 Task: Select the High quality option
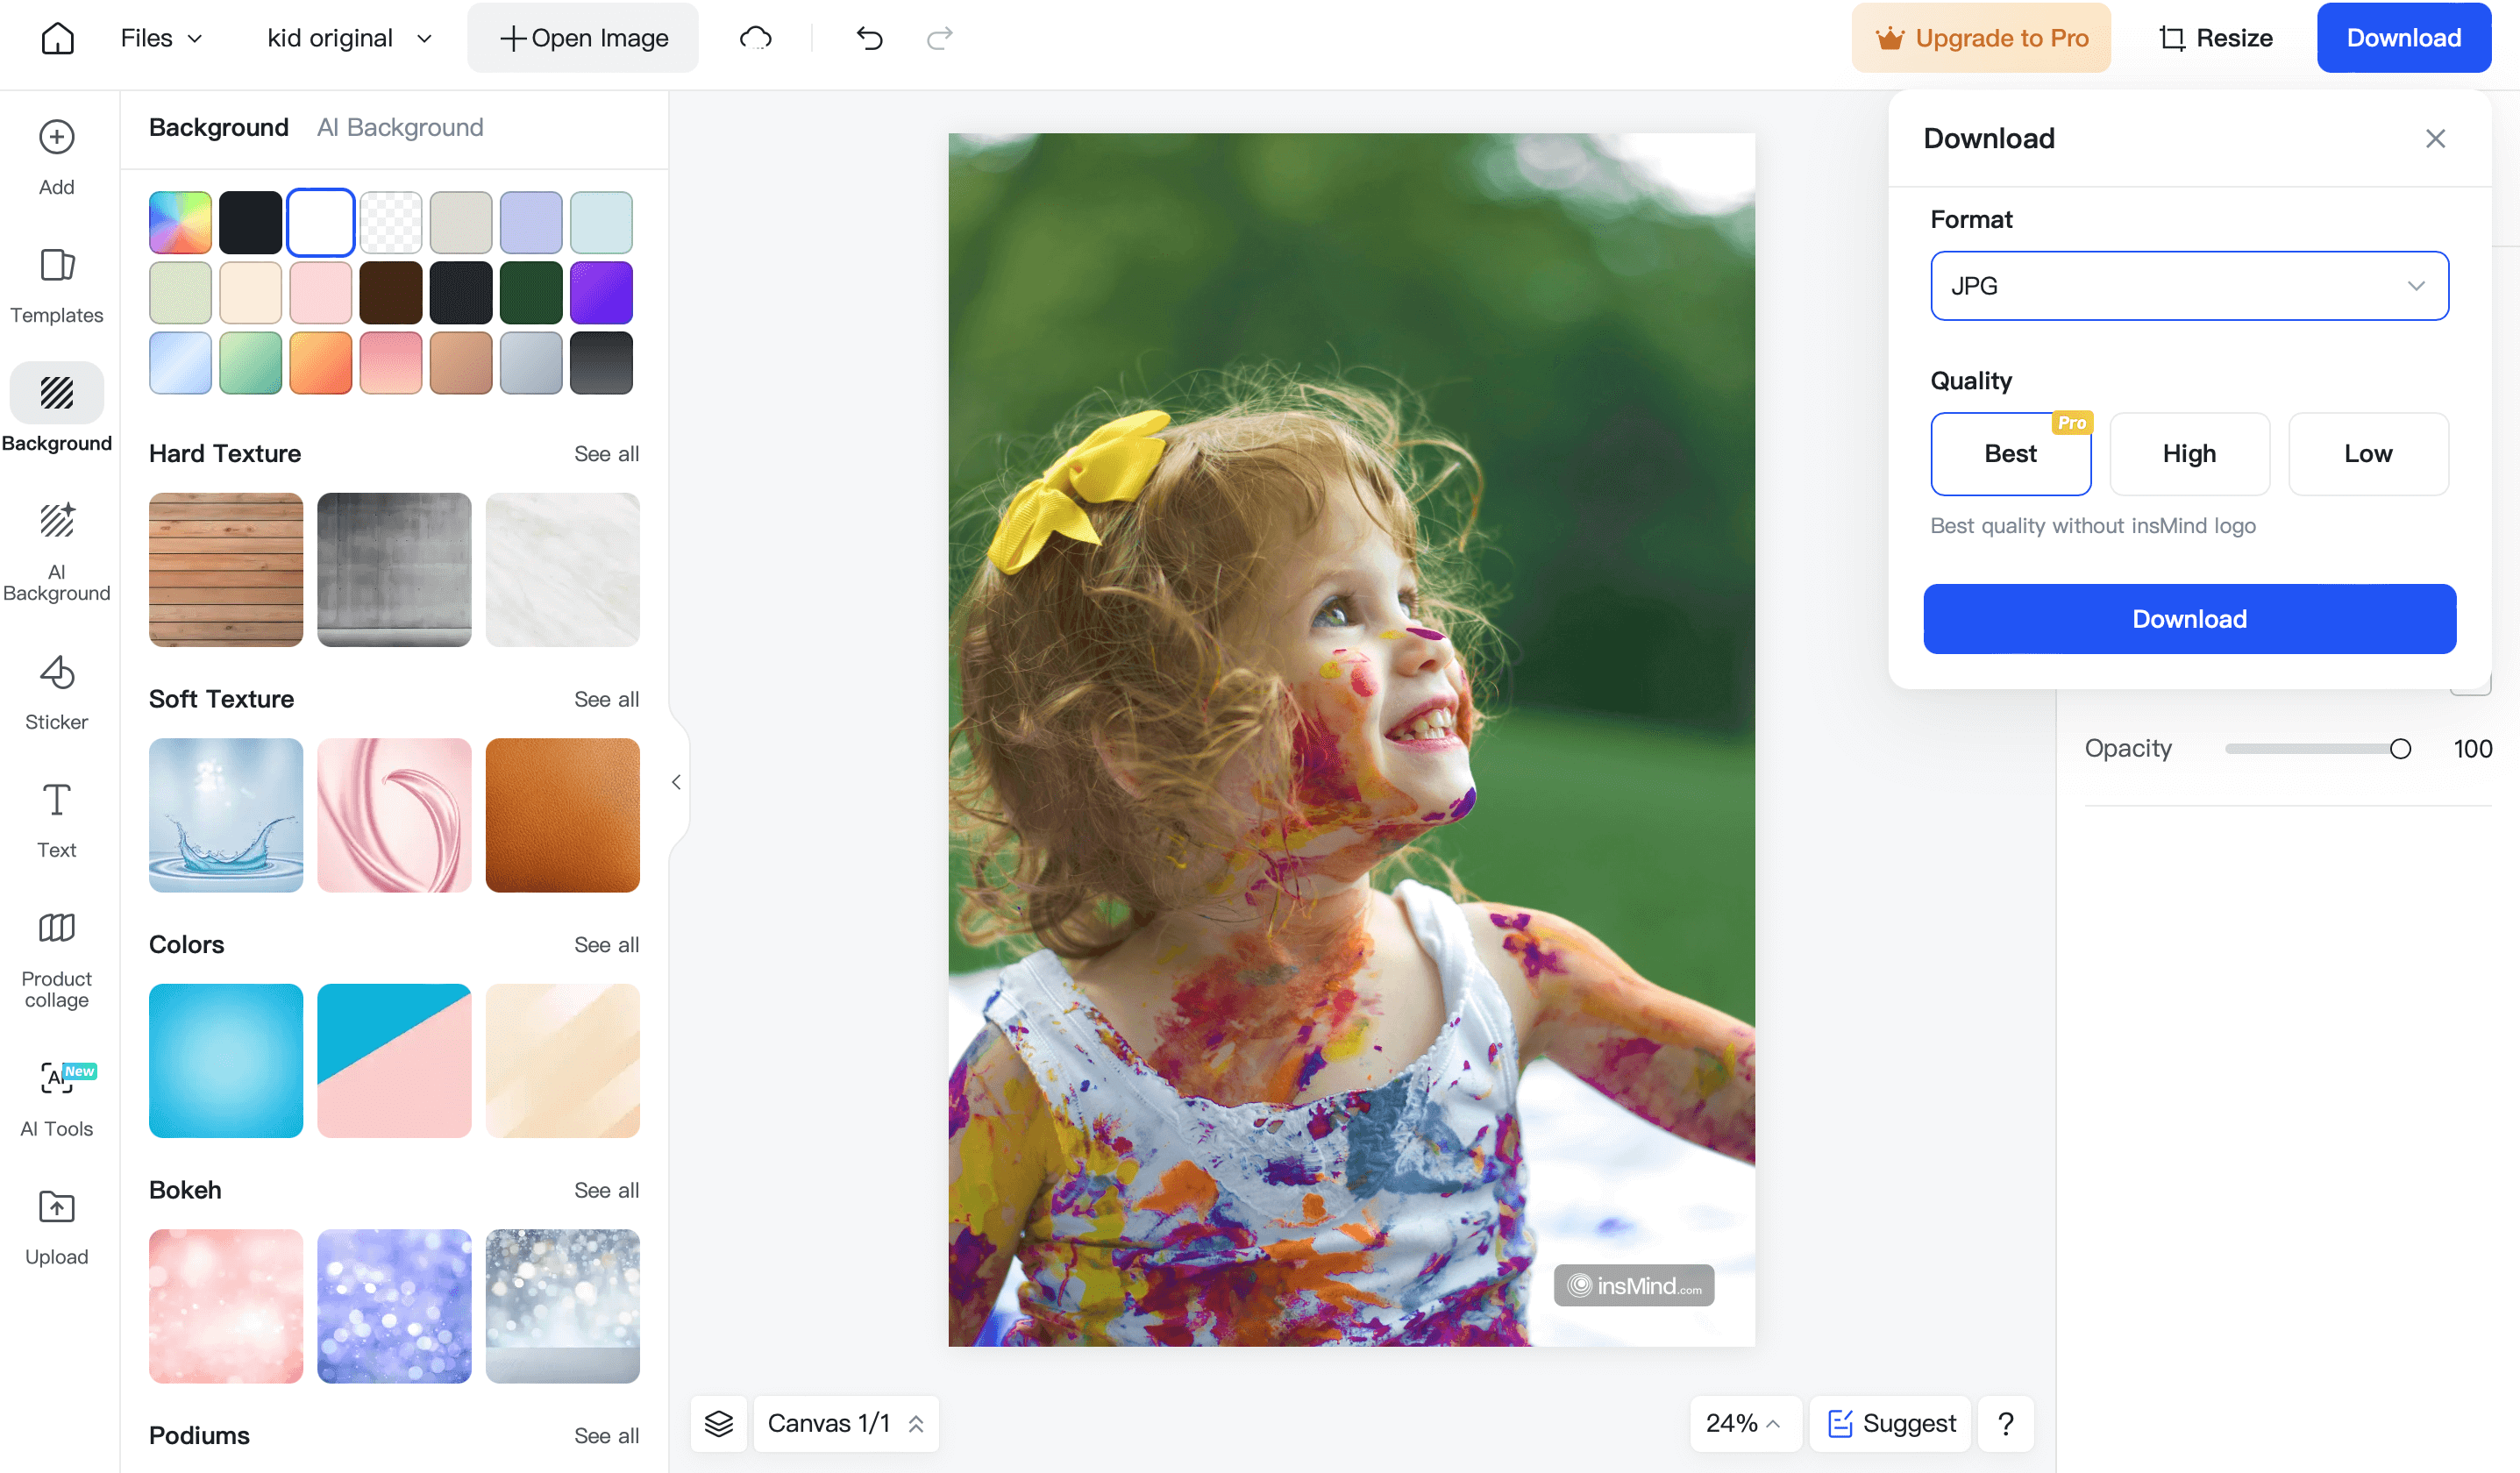[x=2189, y=452]
